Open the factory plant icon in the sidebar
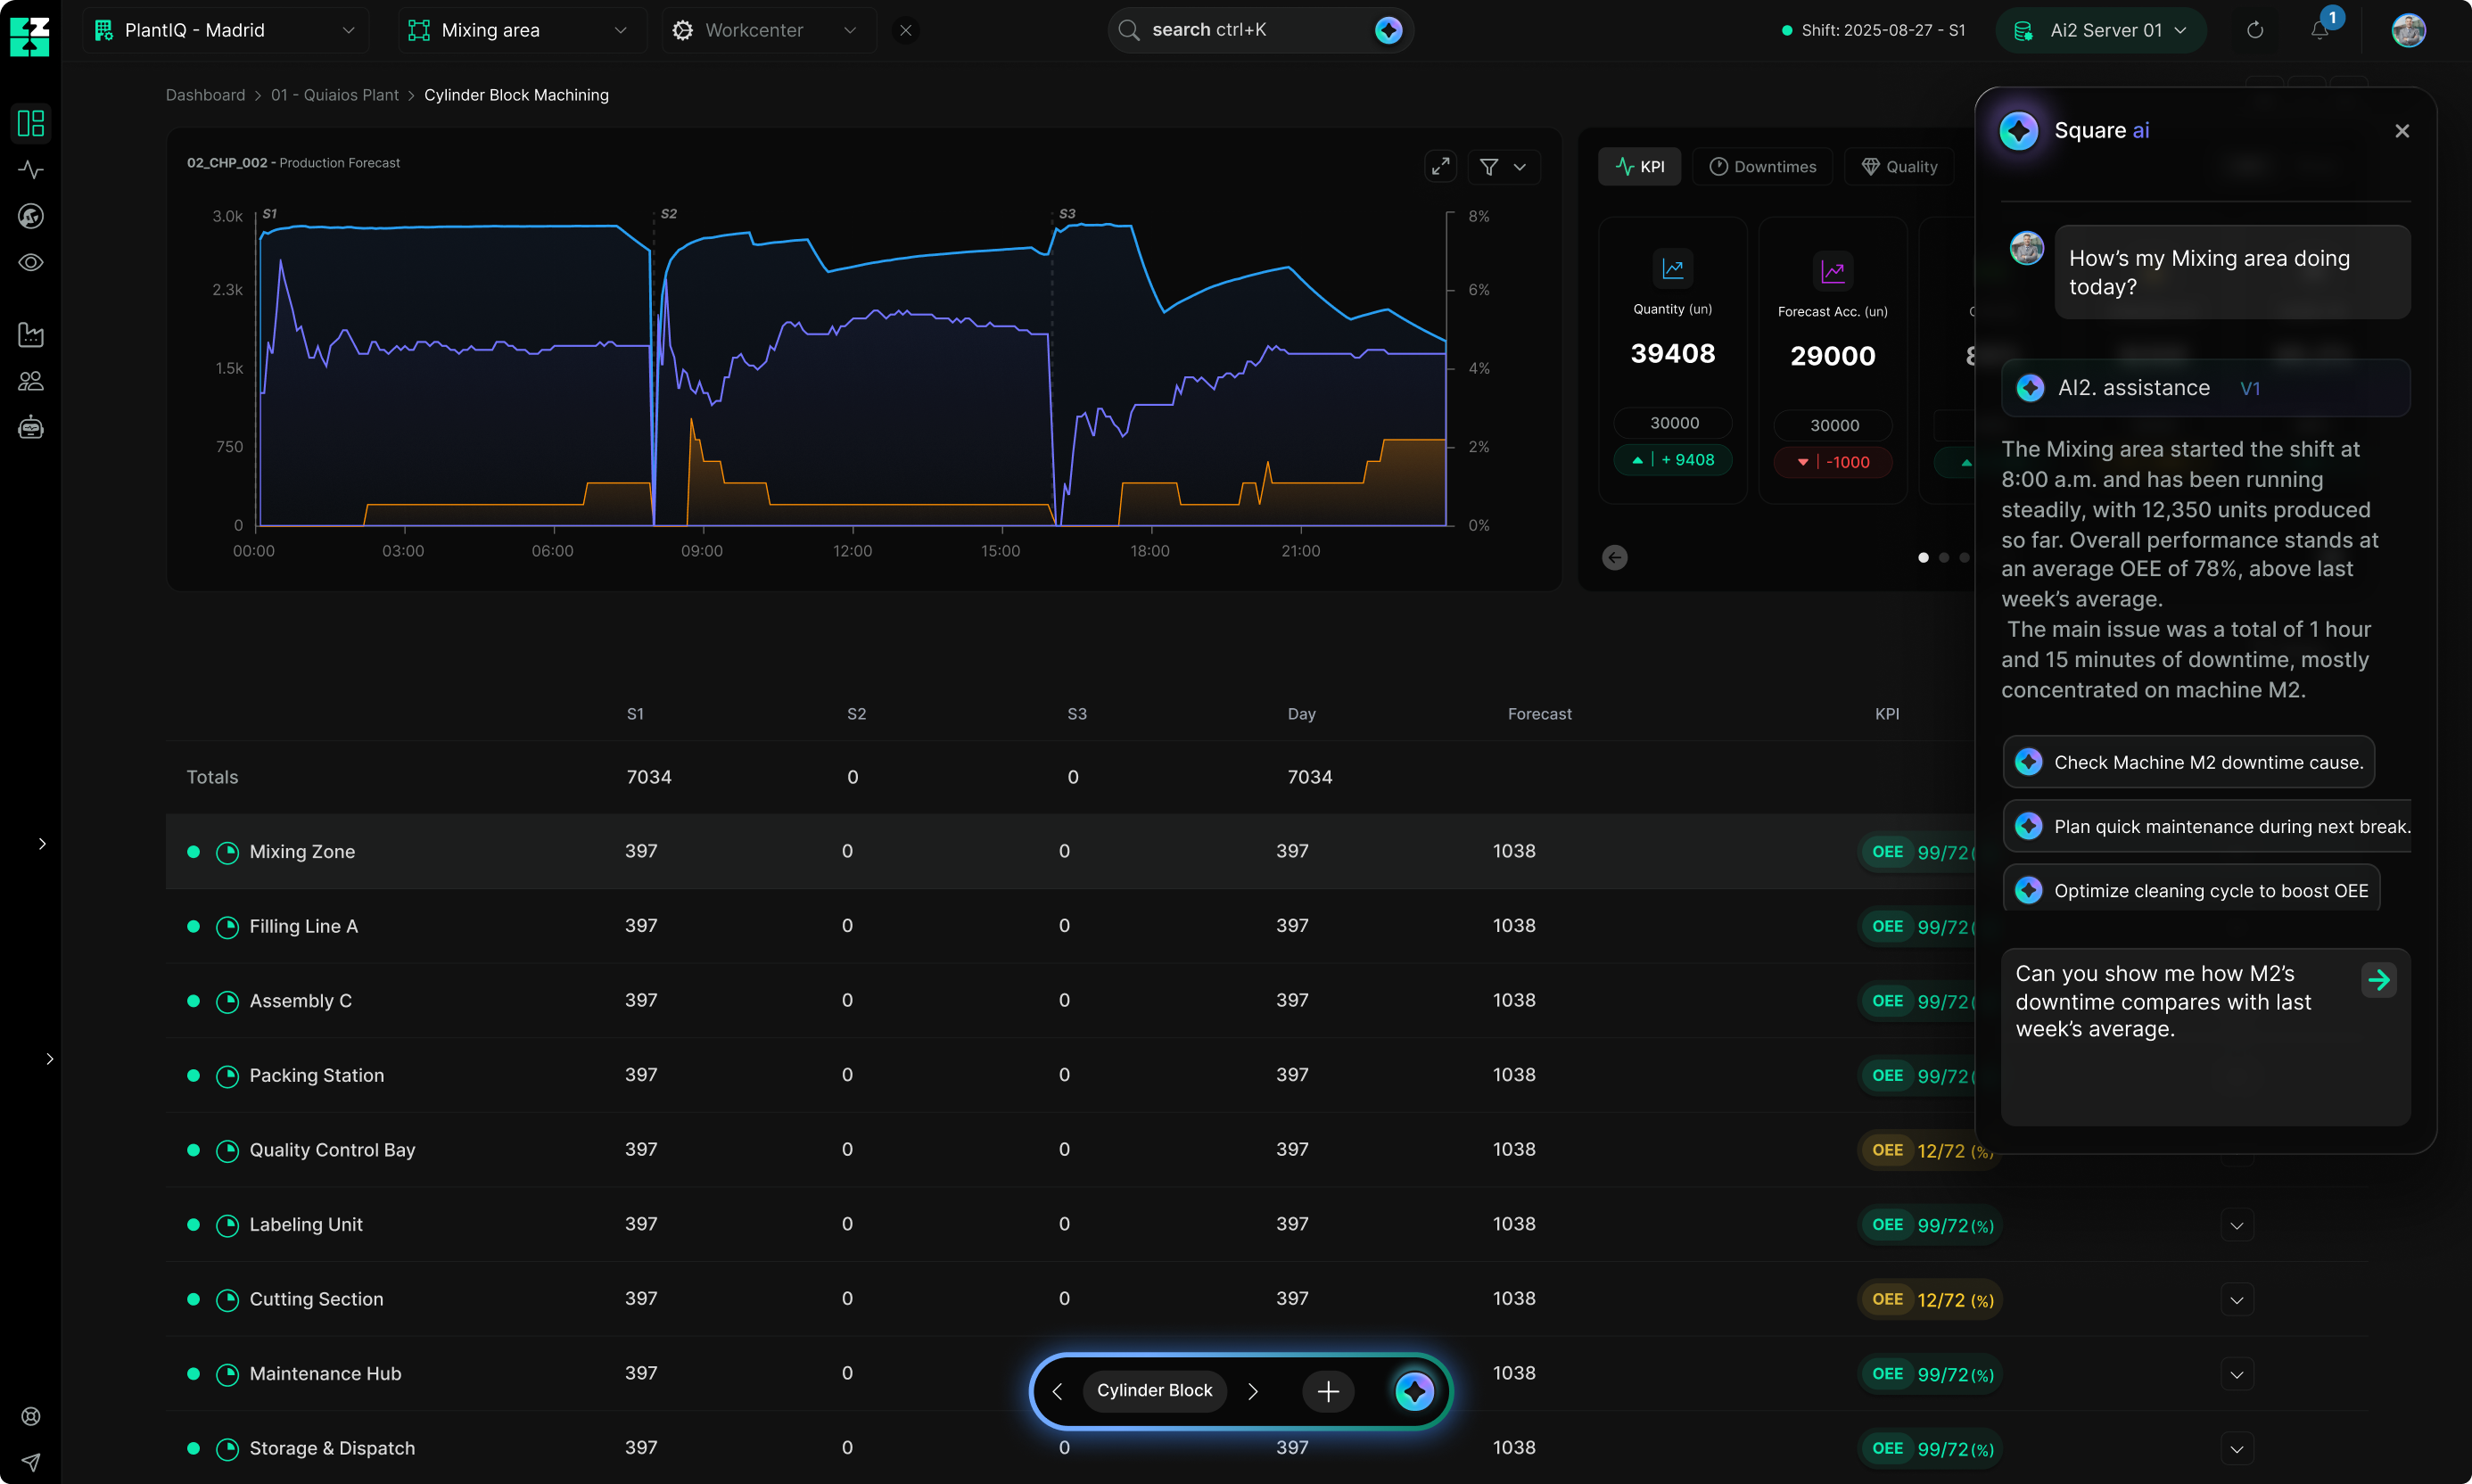 [x=30, y=335]
